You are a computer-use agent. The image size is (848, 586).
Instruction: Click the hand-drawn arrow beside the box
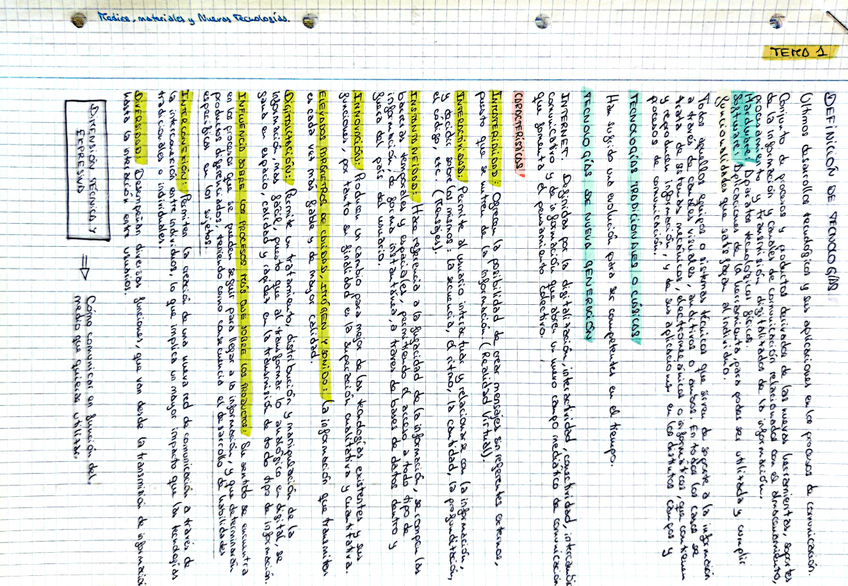coord(83,267)
